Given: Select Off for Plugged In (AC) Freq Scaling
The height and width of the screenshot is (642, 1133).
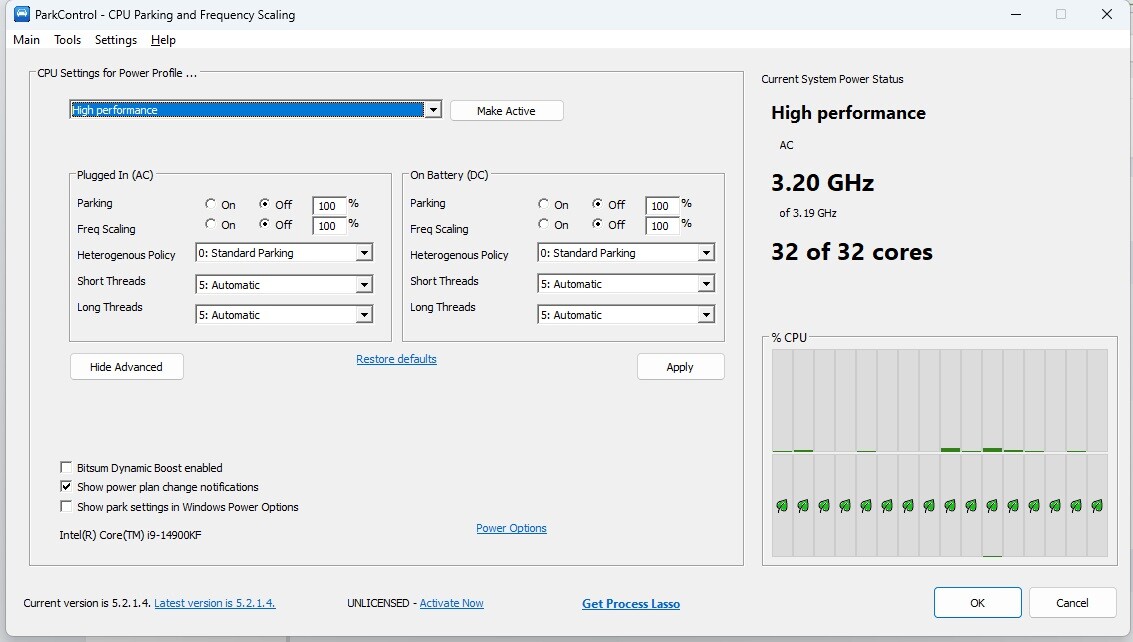Looking at the screenshot, I should coord(264,224).
